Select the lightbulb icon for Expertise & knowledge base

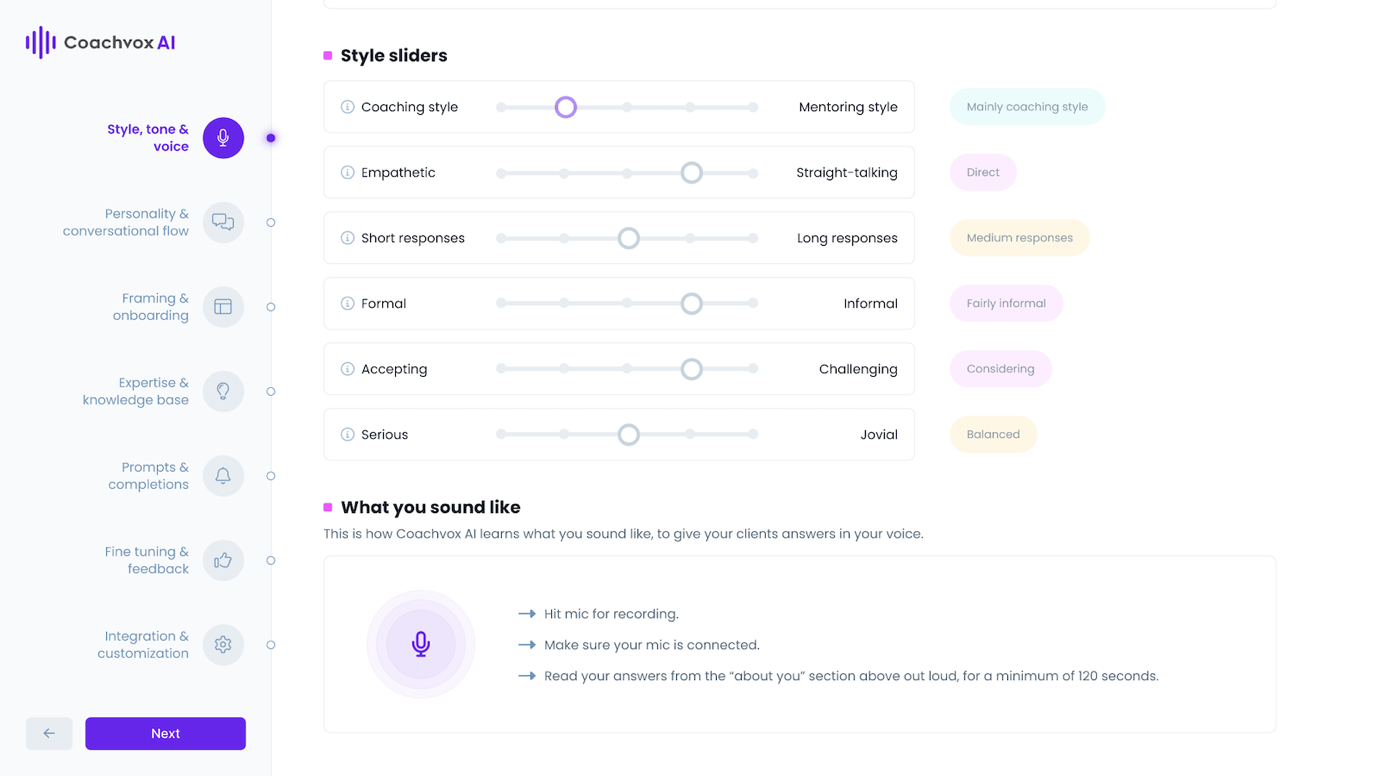click(x=222, y=391)
